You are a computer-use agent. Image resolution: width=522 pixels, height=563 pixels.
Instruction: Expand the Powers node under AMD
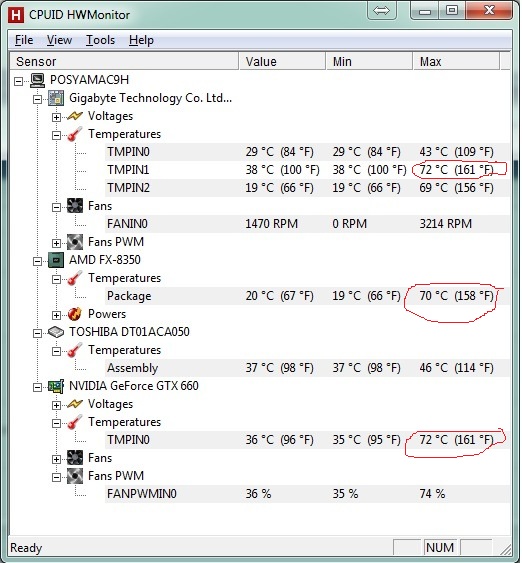pyautogui.click(x=56, y=316)
